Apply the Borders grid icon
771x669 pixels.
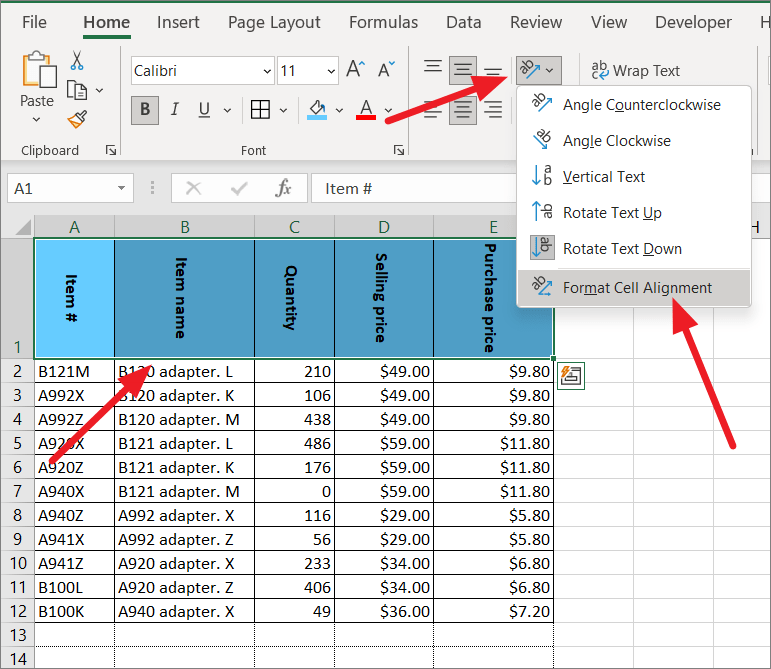260,110
